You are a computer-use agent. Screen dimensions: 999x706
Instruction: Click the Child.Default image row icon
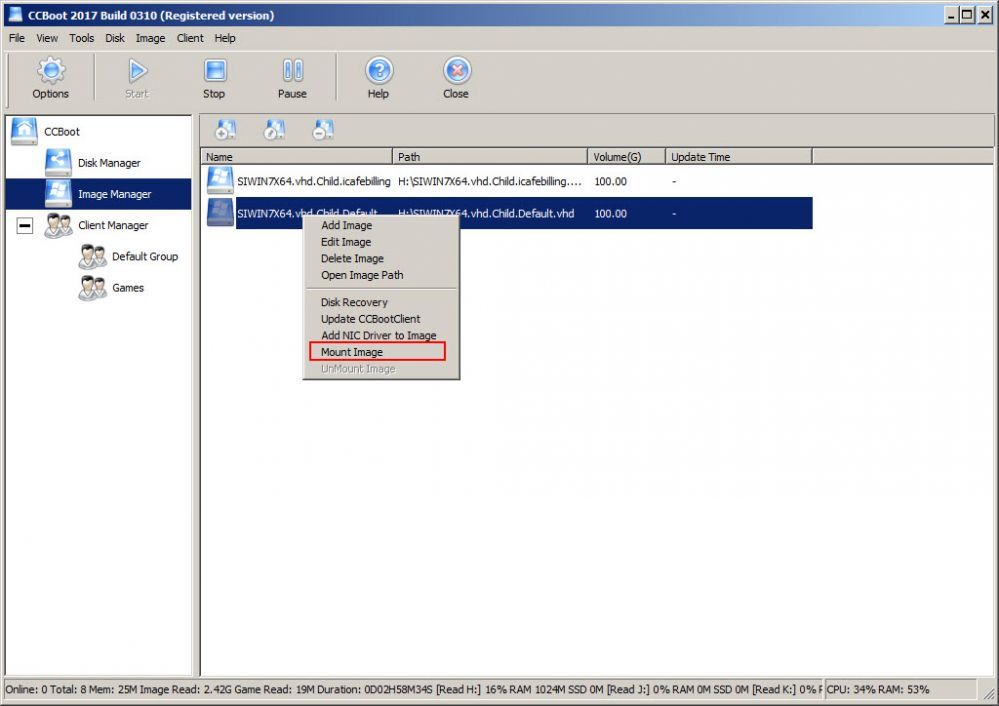click(220, 212)
